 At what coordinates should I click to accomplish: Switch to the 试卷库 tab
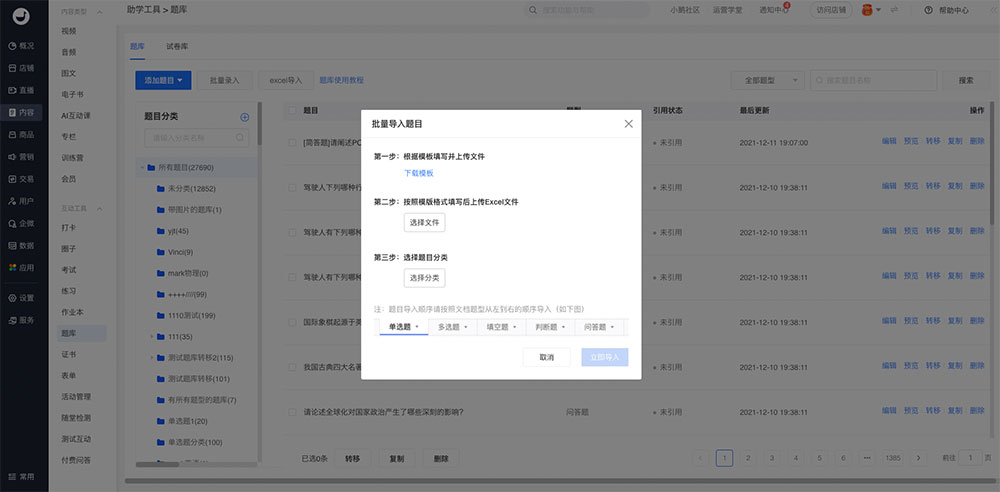point(177,47)
